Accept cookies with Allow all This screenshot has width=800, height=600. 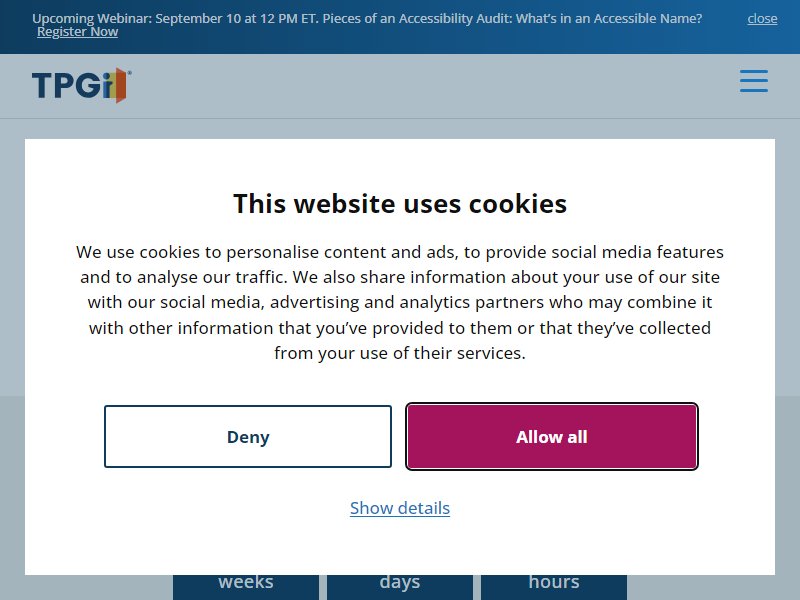(552, 436)
